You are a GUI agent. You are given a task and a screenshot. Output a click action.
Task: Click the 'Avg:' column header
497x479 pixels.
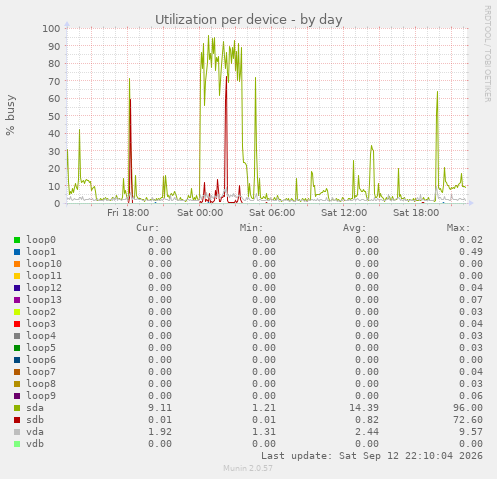(x=355, y=228)
